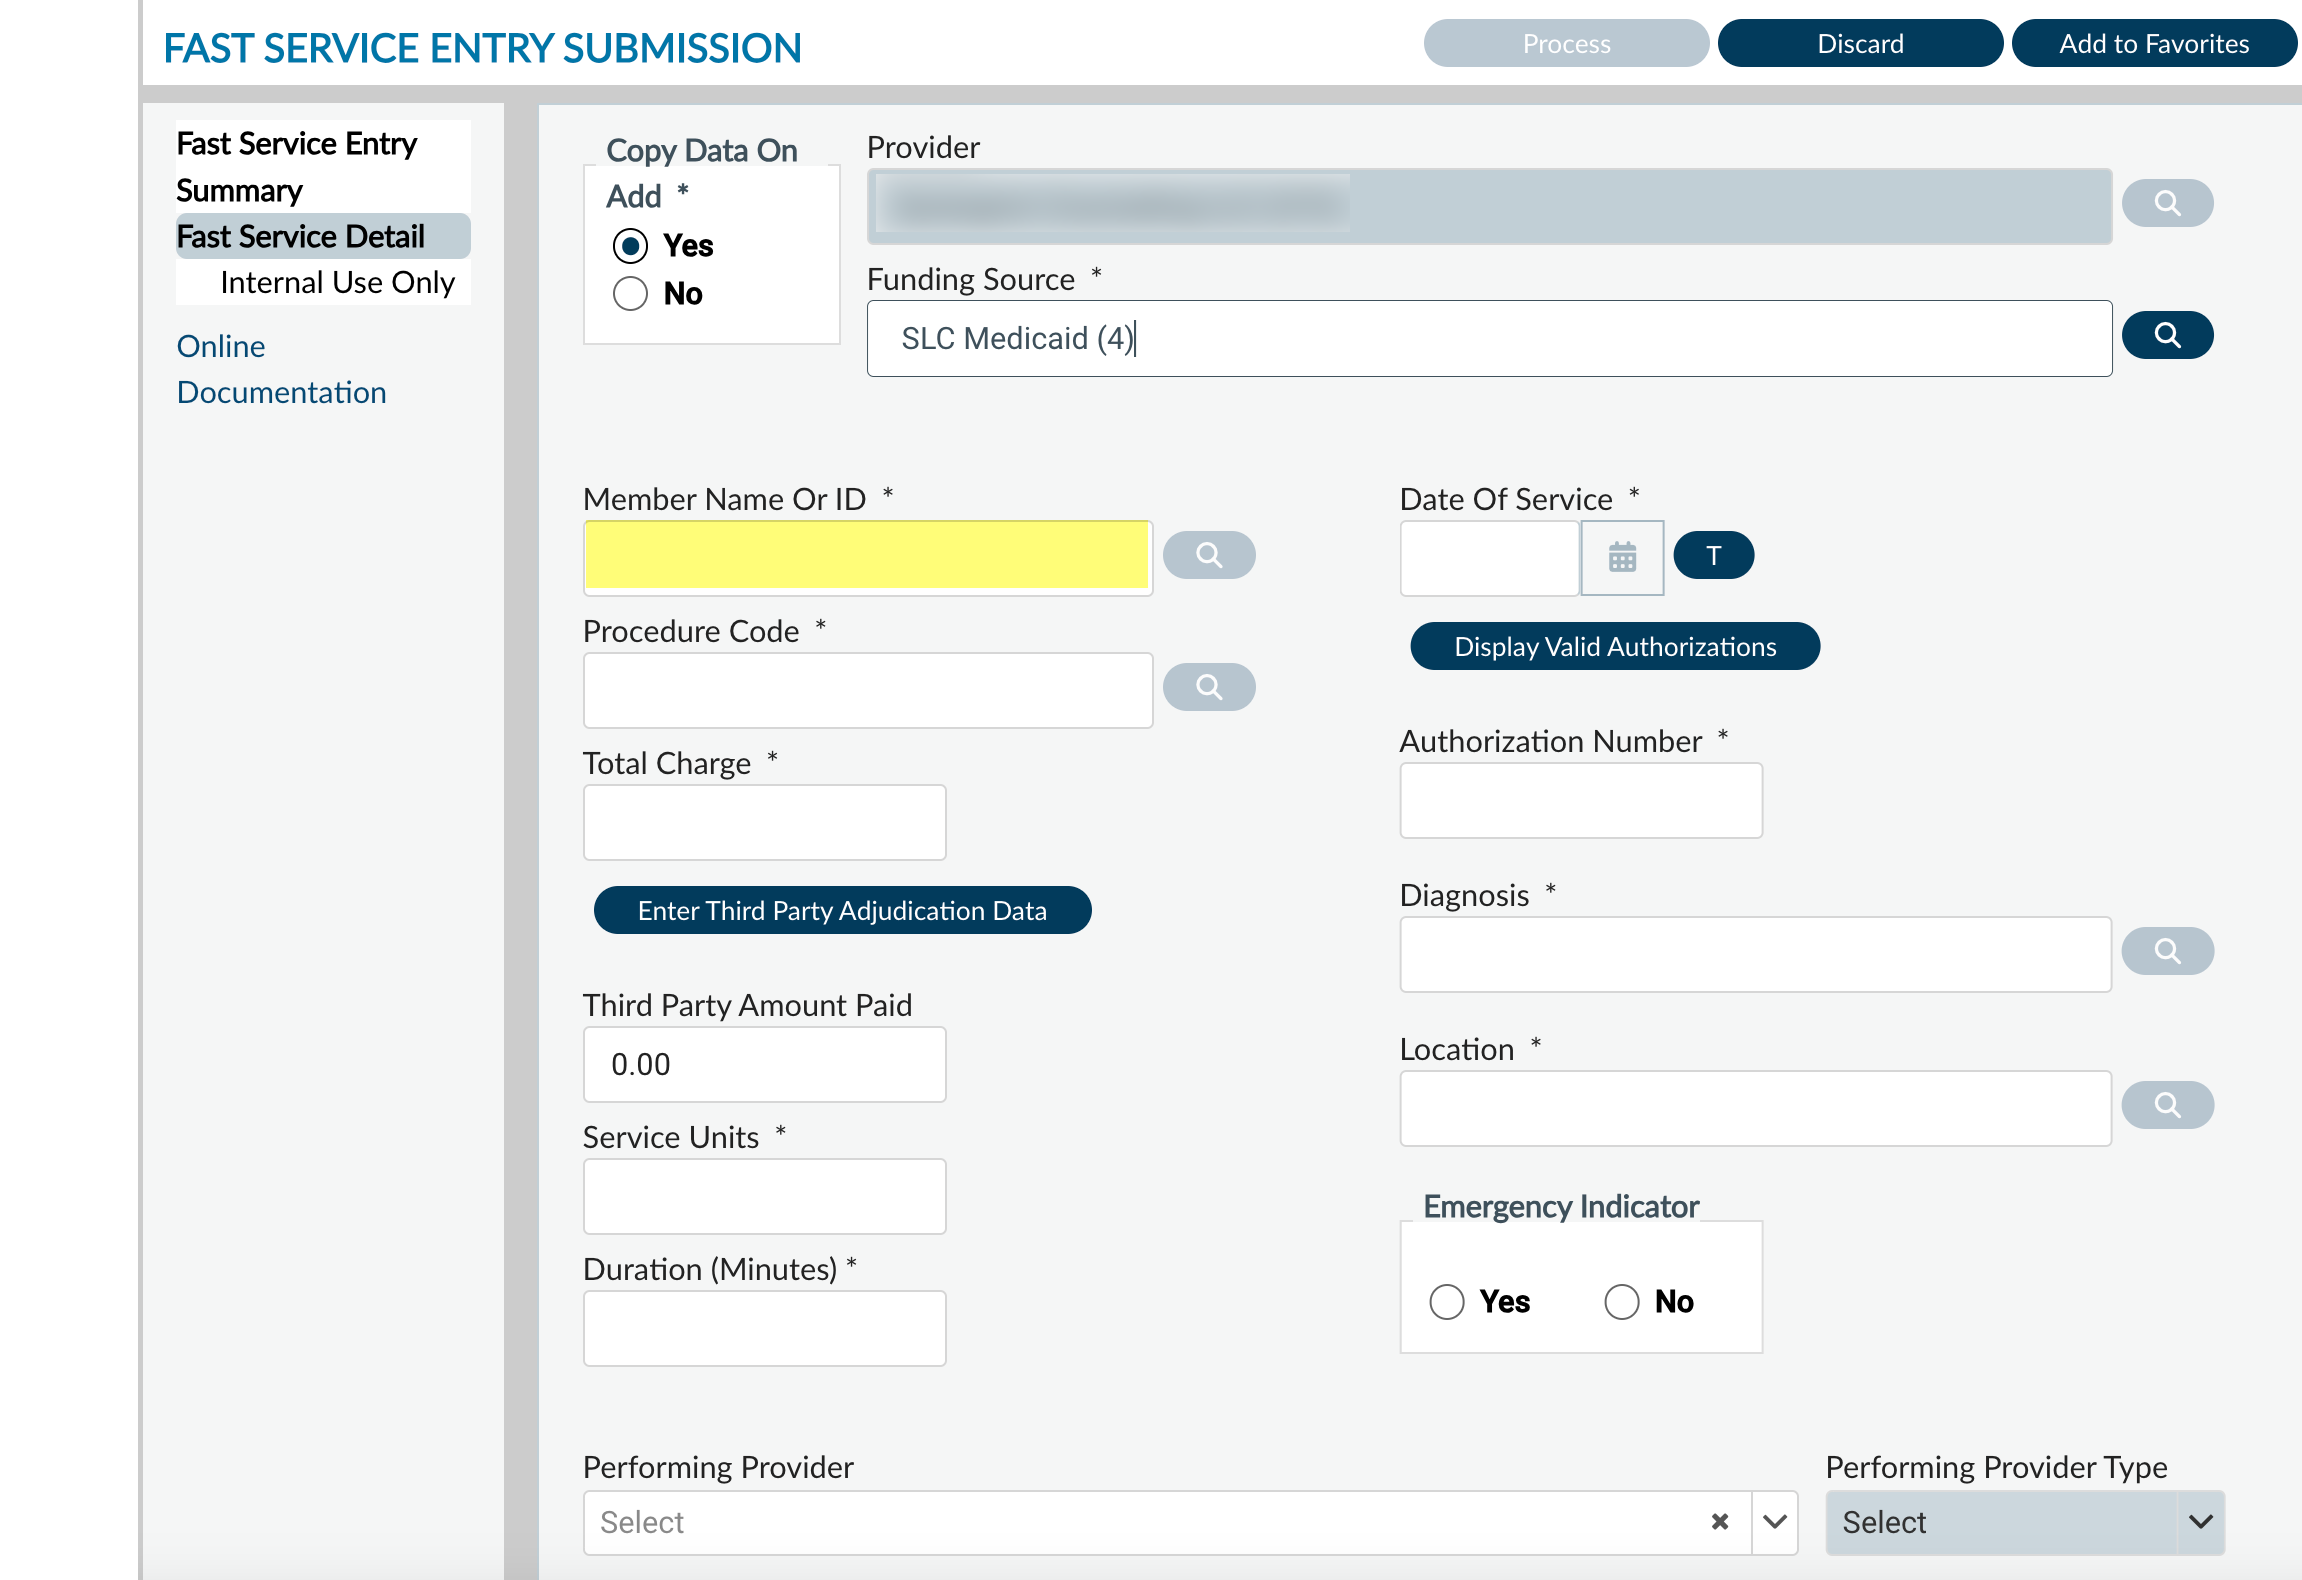Viewport: 2302px width, 1580px height.
Task: Click inside the Total Charge field
Action: pyautogui.click(x=764, y=821)
